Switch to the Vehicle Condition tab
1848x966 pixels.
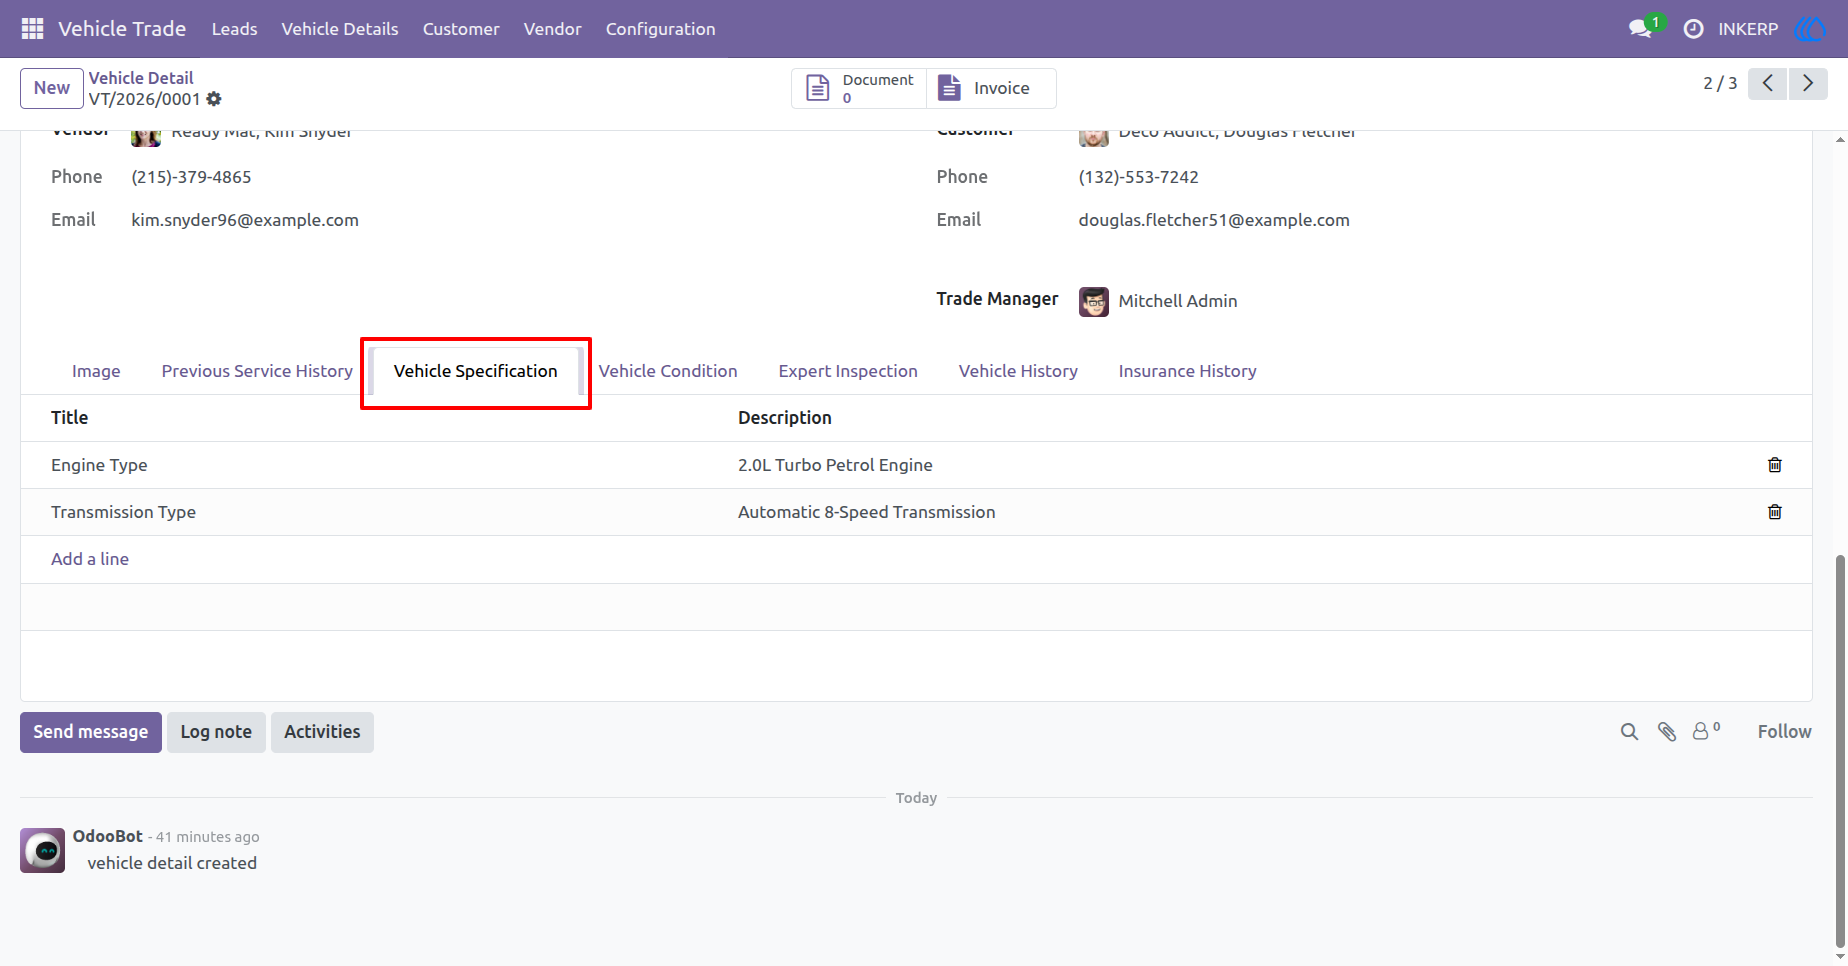coord(668,371)
